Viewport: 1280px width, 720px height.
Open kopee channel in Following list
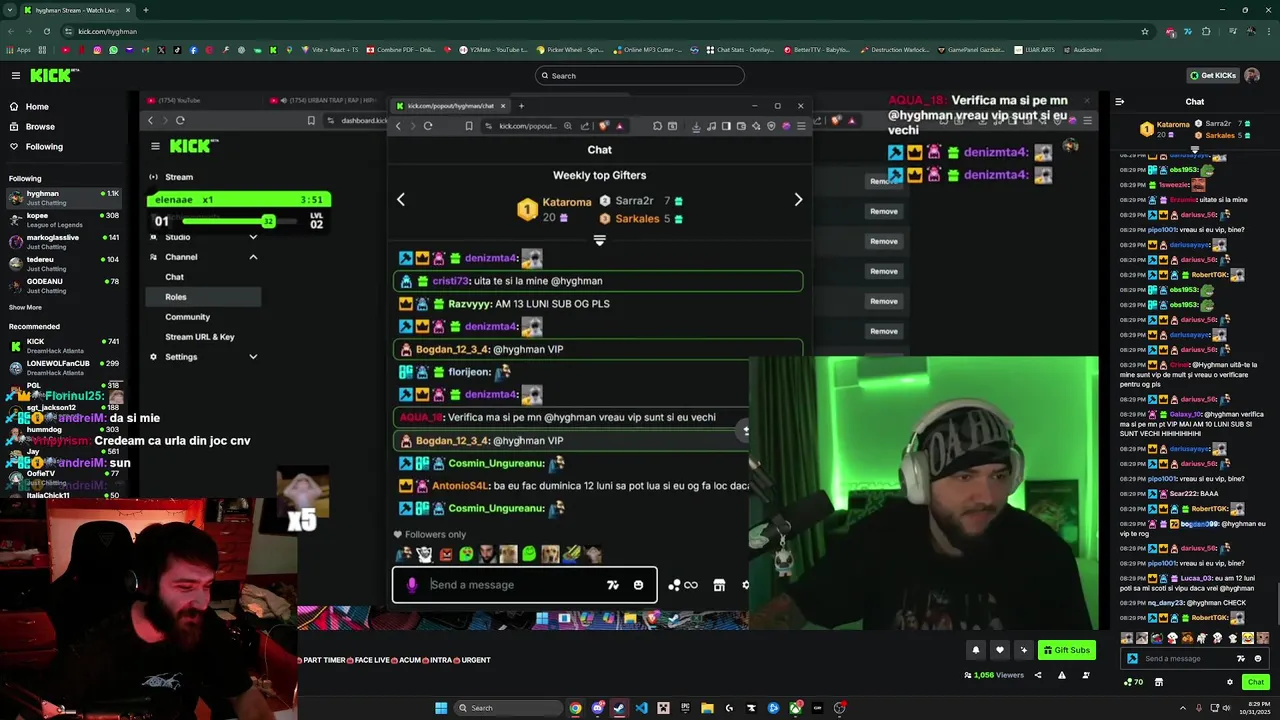coord(63,219)
